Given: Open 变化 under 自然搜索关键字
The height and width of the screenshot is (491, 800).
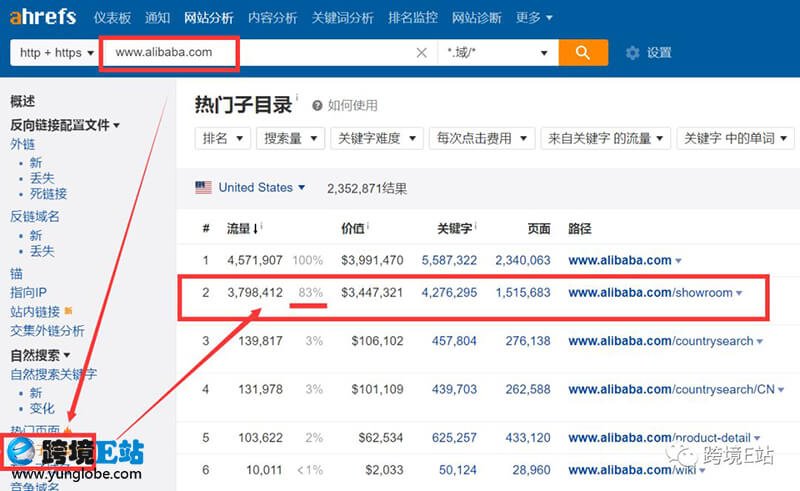Looking at the screenshot, I should (42, 408).
